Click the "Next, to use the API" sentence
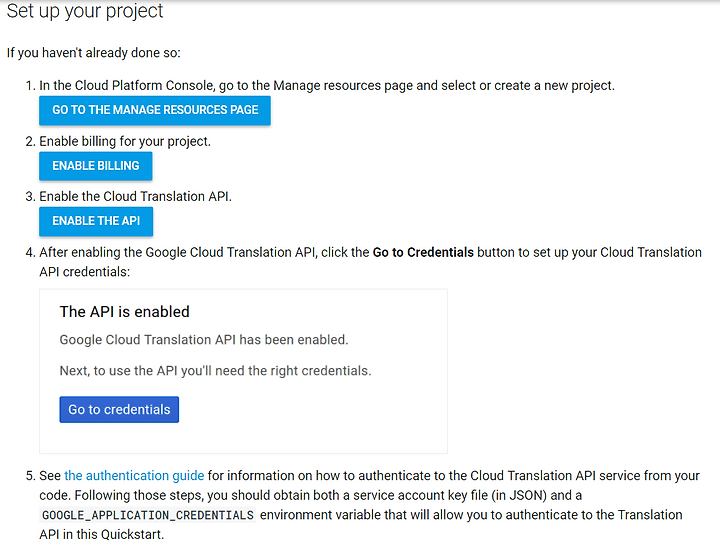The width and height of the screenshot is (720, 552). (x=215, y=371)
